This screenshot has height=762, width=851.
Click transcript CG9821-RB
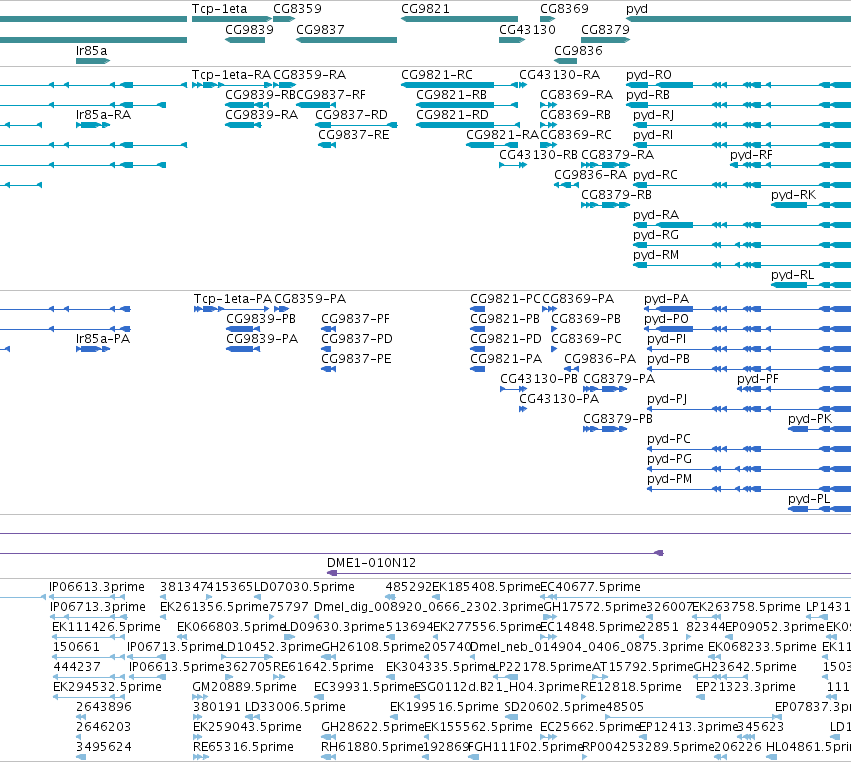tap(452, 94)
